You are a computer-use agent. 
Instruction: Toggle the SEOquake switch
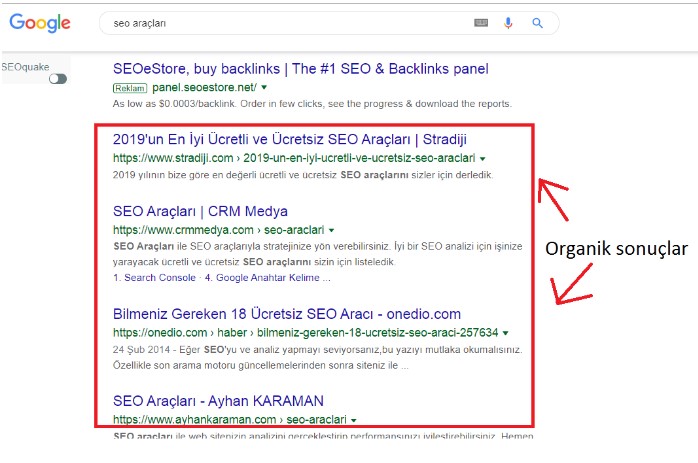pos(58,79)
